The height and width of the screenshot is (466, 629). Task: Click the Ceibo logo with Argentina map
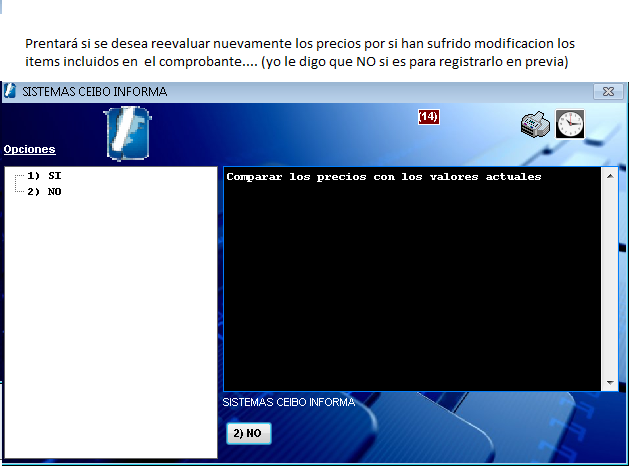point(128,133)
